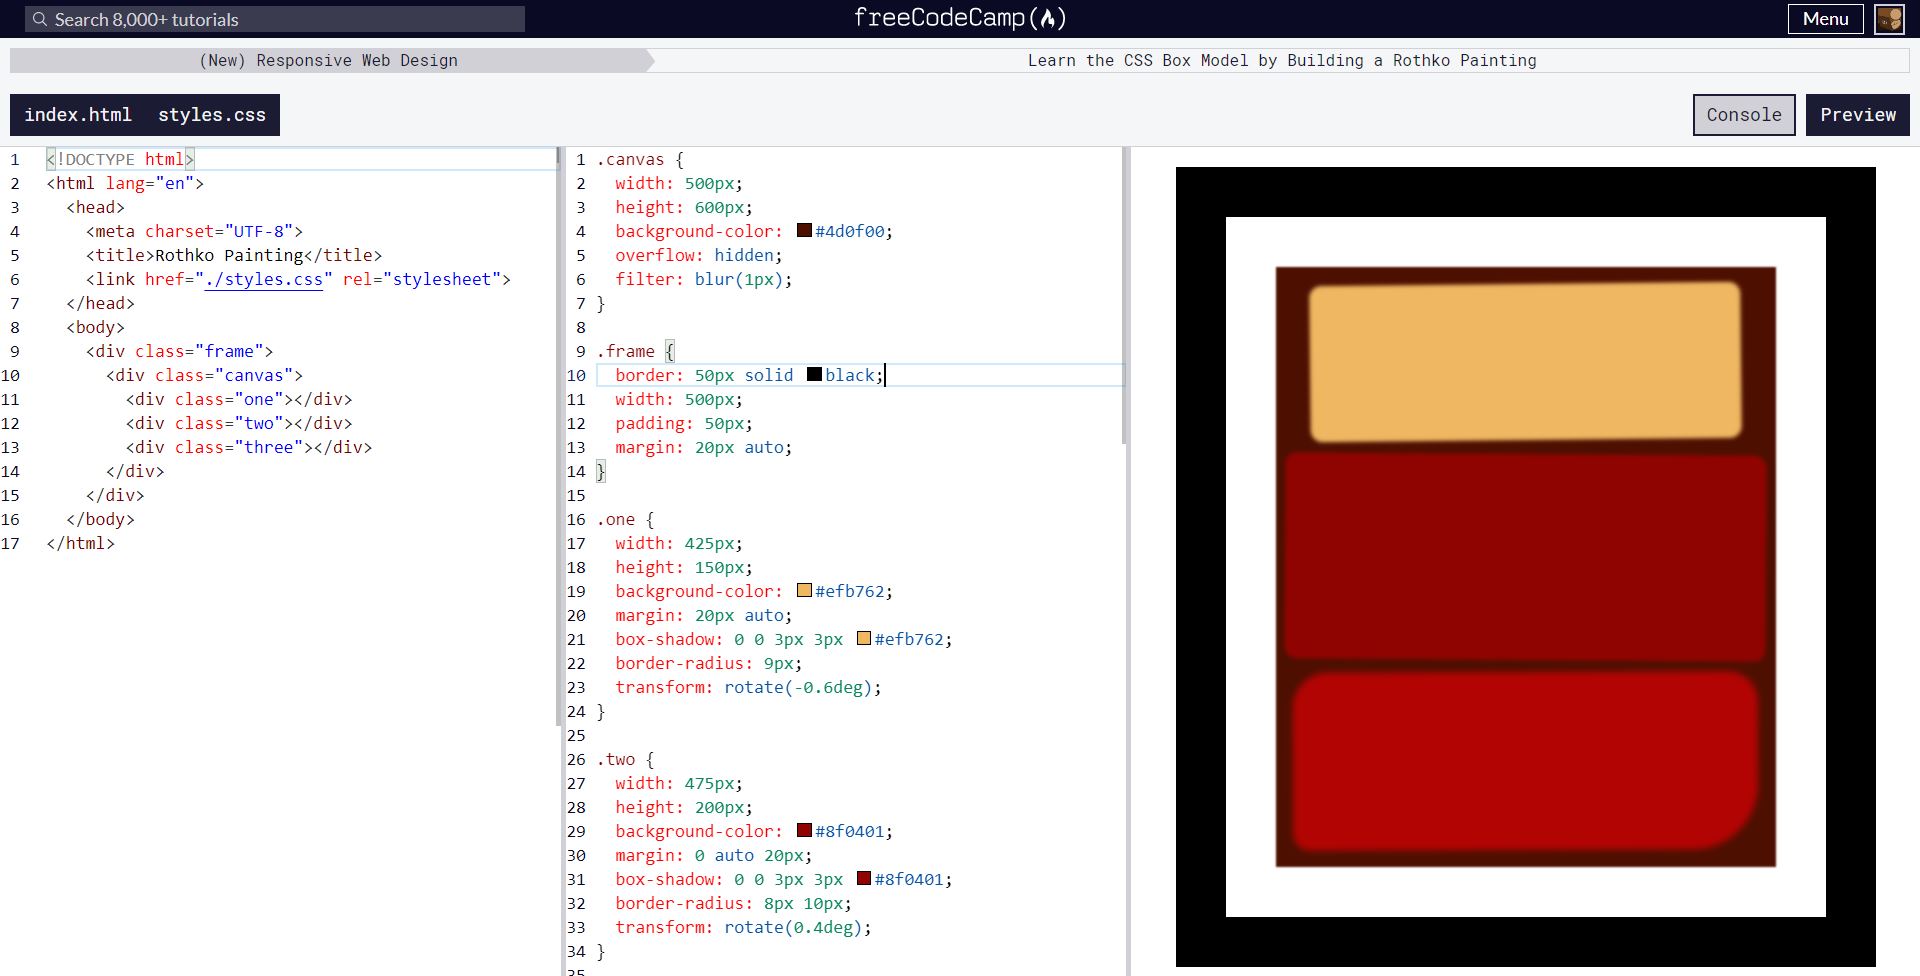This screenshot has width=1920, height=976.
Task: Click the .one background-color #efb762 swatch
Action: pos(804,591)
